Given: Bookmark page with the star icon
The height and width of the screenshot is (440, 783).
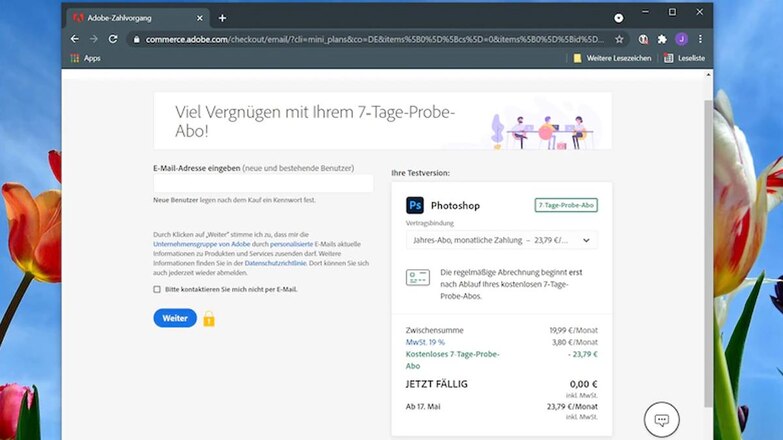Looking at the screenshot, I should (619, 39).
